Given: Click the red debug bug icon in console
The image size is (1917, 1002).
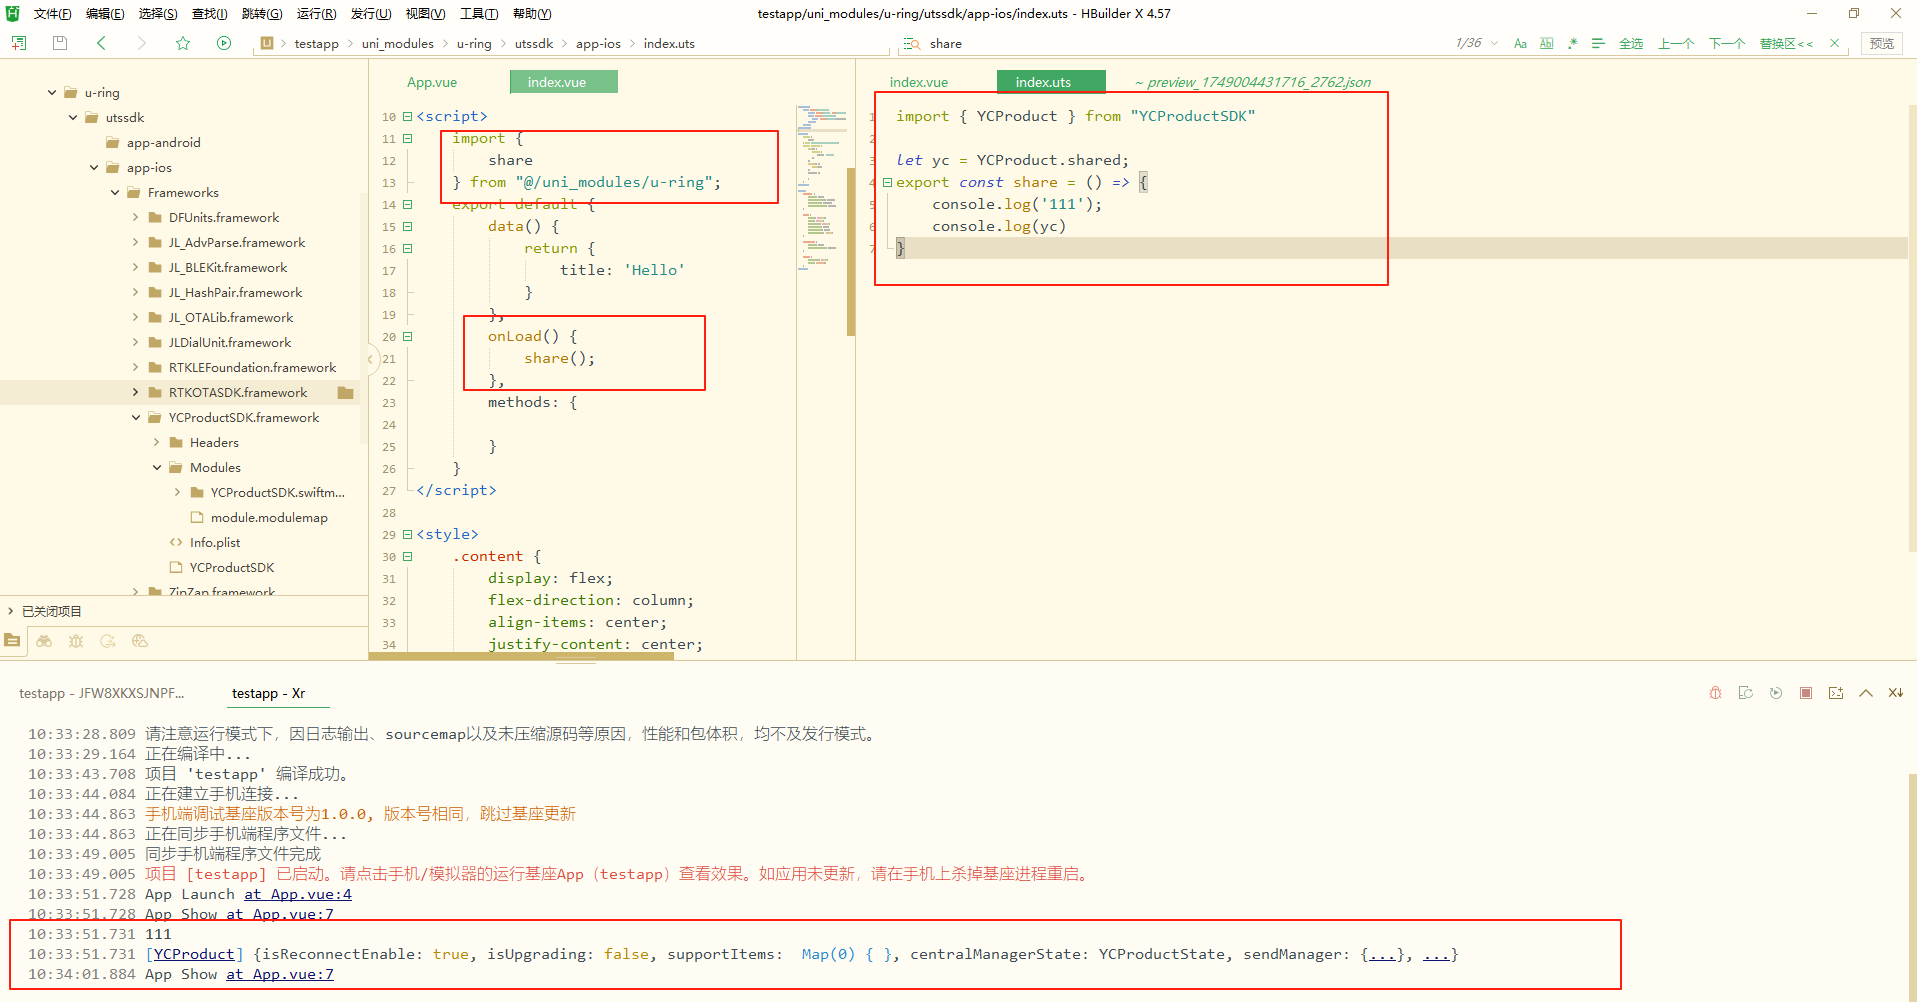Looking at the screenshot, I should pos(1716,693).
